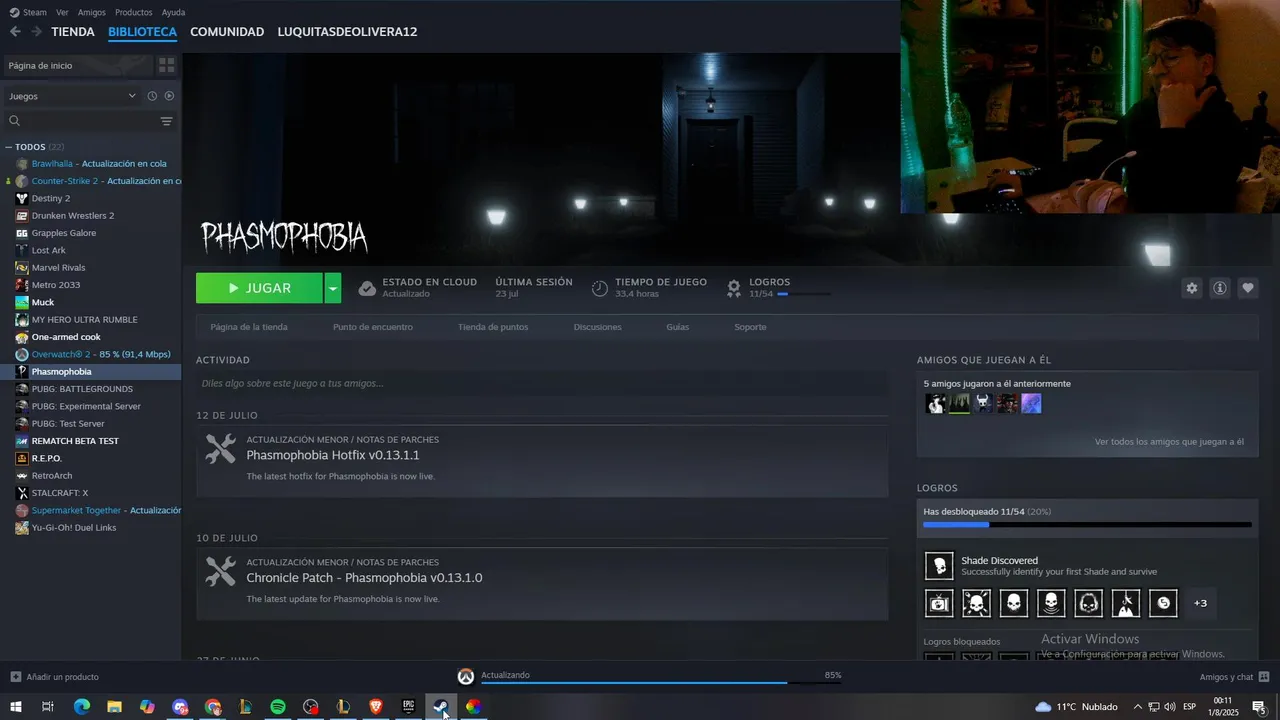This screenshot has width=1280, height=720.
Task: Open Spotify from the taskbar
Action: [278, 707]
